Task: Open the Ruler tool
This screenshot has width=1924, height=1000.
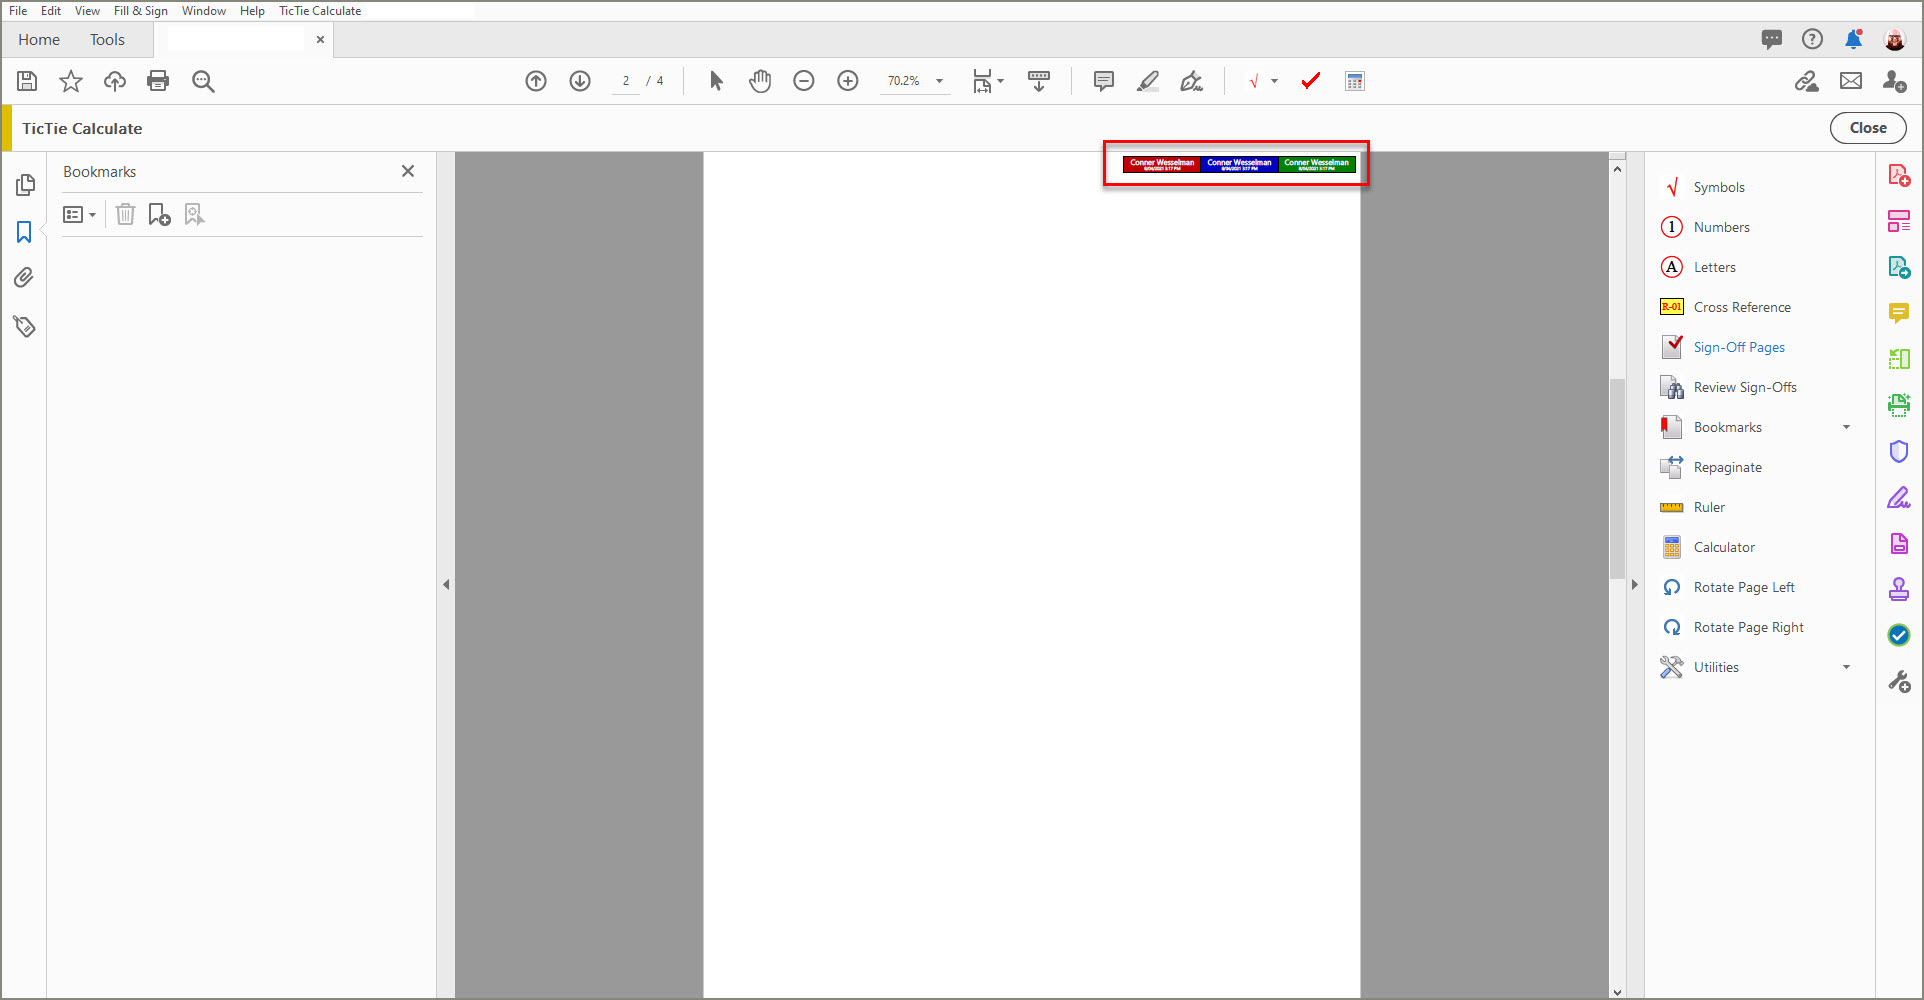Action: [x=1710, y=507]
